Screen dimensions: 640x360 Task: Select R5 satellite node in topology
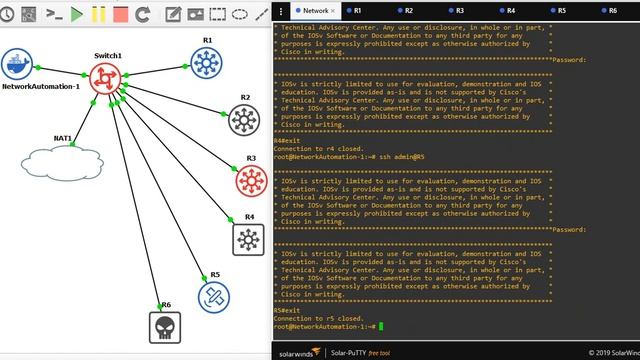(x=214, y=297)
